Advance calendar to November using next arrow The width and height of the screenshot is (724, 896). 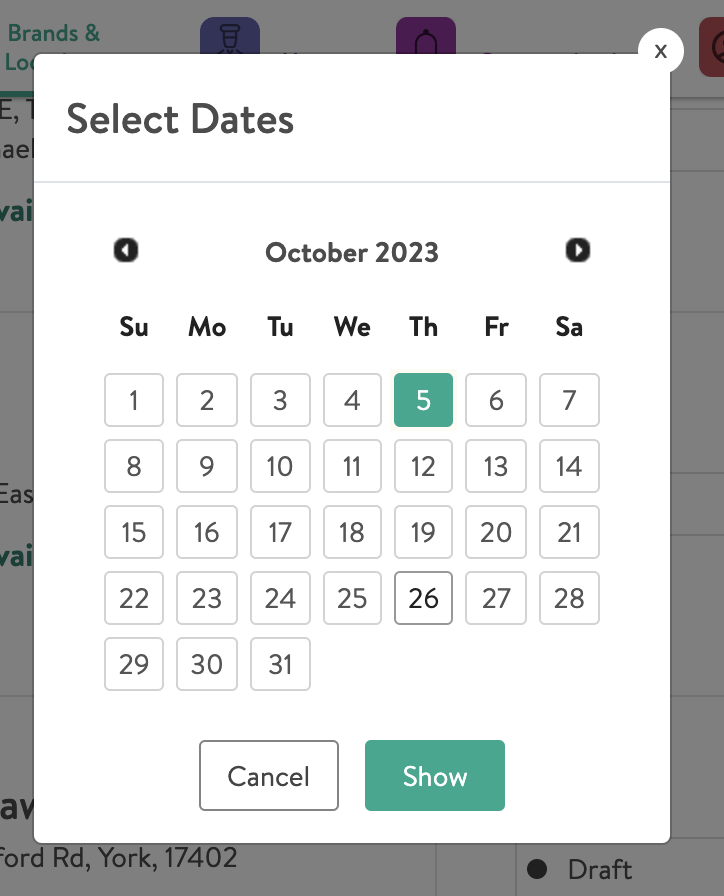click(577, 251)
